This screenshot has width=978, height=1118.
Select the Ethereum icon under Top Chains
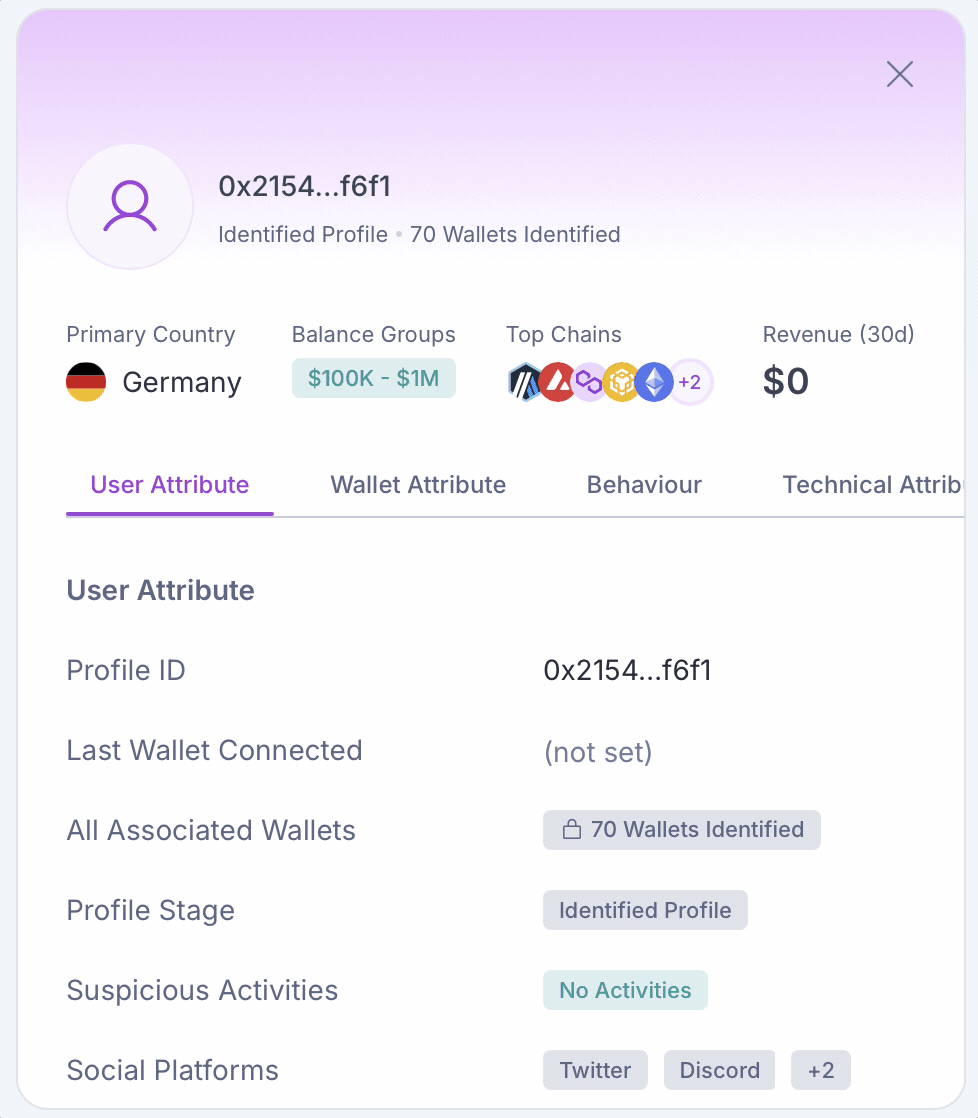653,381
